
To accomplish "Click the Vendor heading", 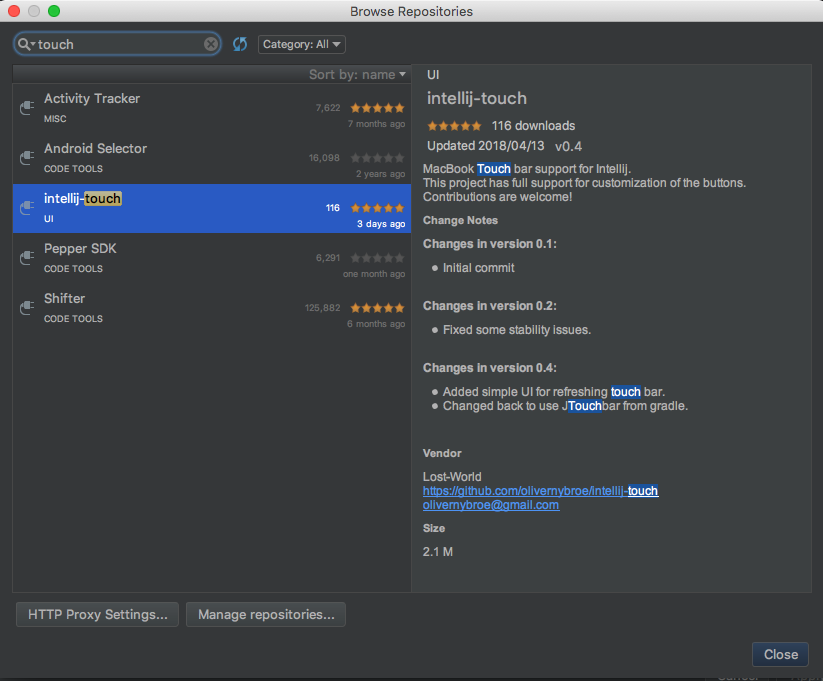I will tap(442, 454).
